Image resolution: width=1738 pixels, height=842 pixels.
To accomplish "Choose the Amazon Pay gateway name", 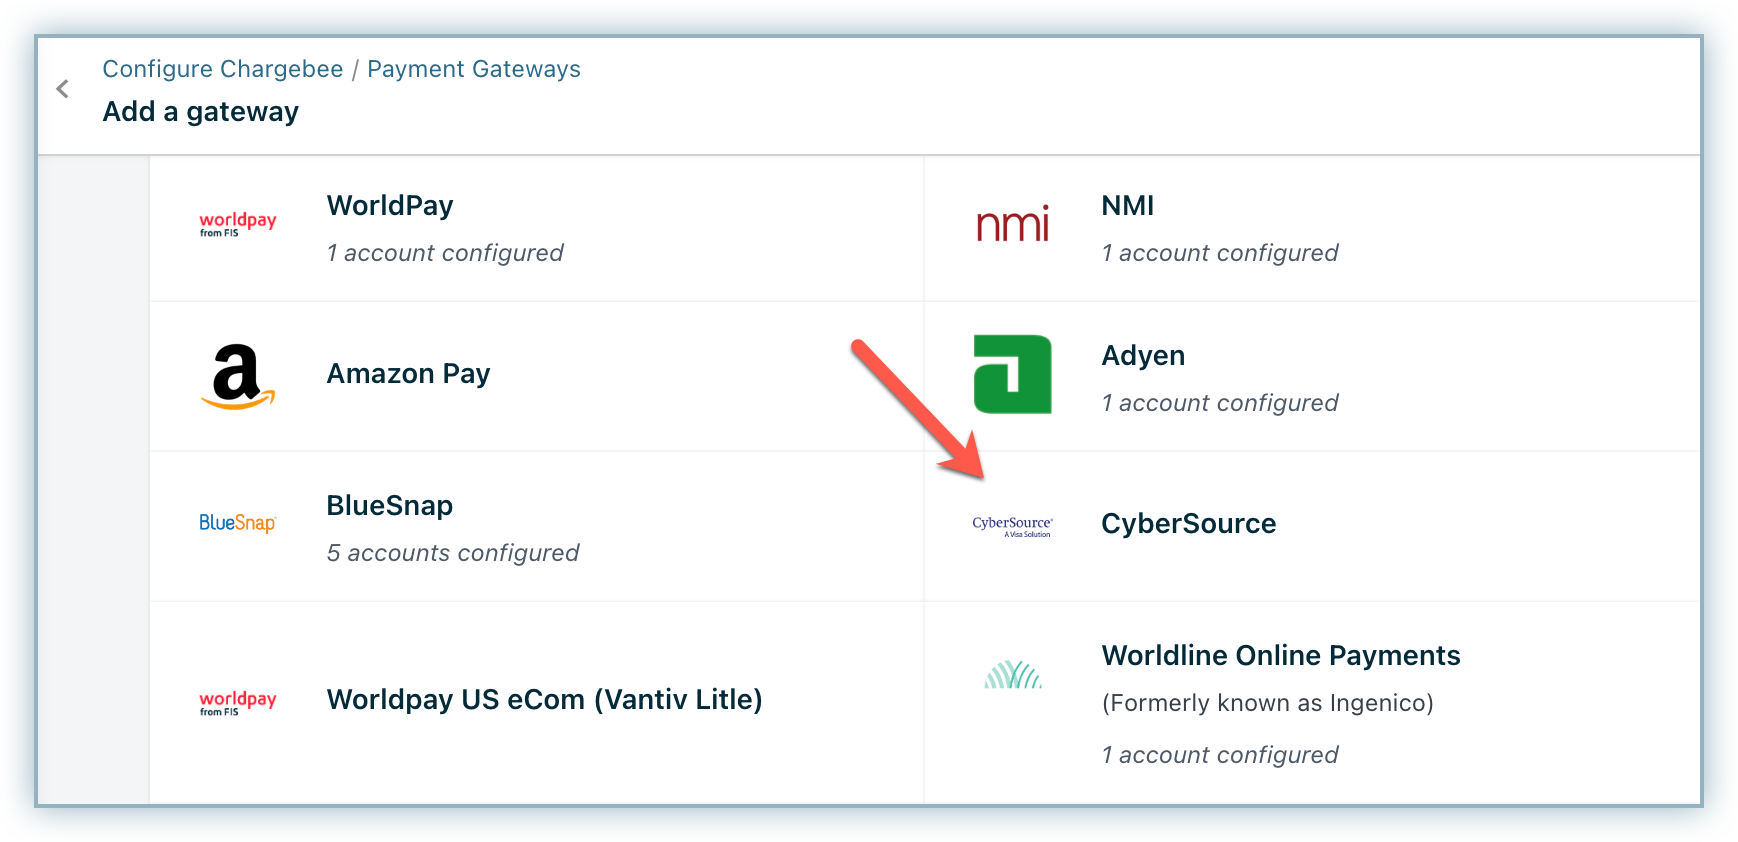I will click(408, 374).
